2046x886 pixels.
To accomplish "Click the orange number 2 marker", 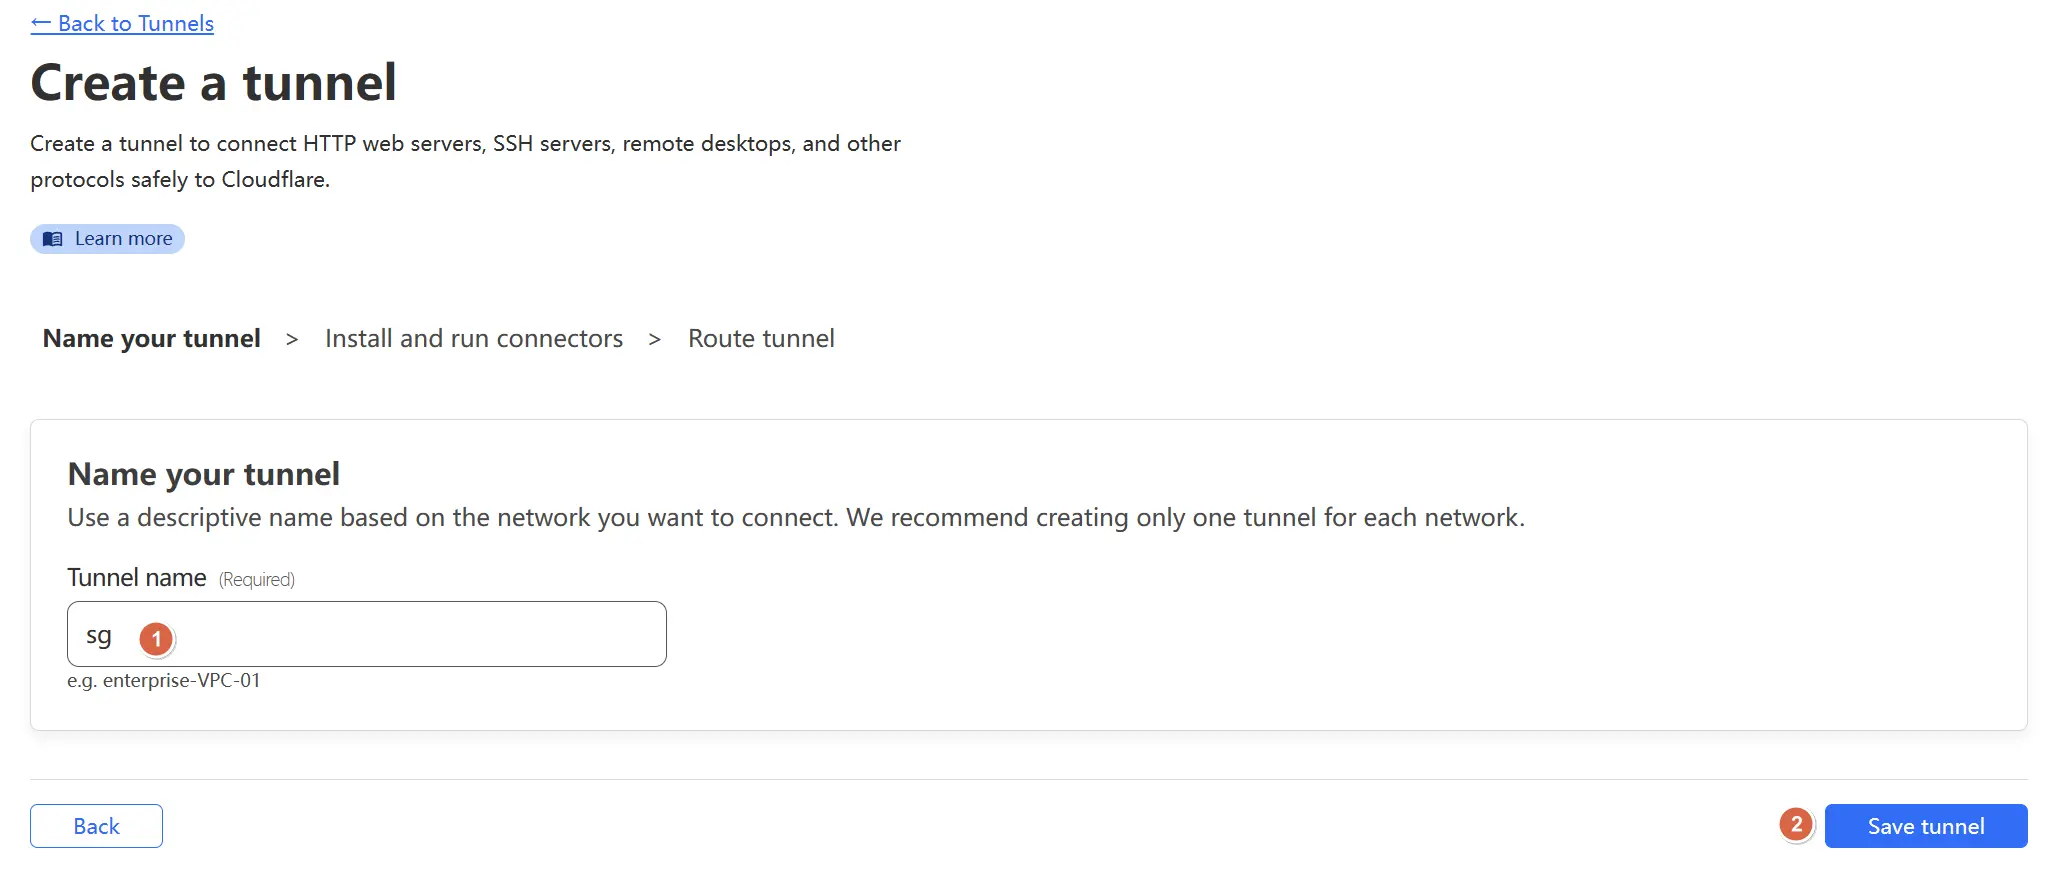I will click(x=1796, y=825).
